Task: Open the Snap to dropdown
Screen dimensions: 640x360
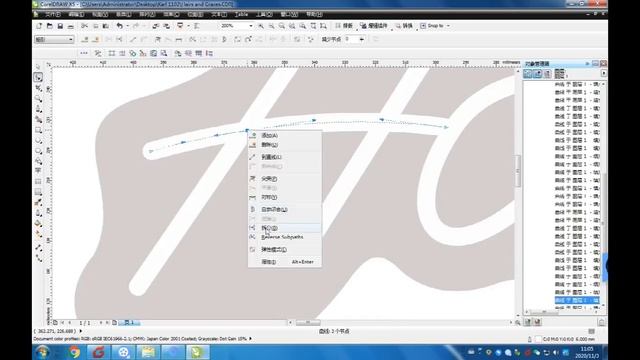Action: (448, 26)
